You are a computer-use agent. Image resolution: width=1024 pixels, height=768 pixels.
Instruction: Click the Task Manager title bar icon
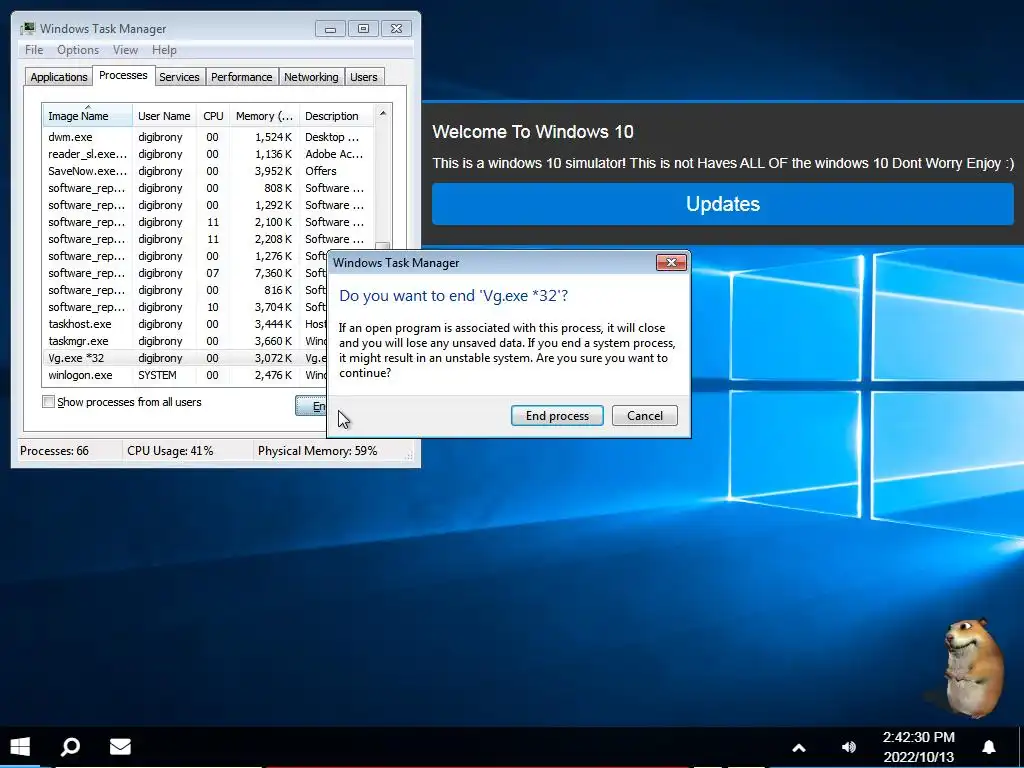point(27,28)
